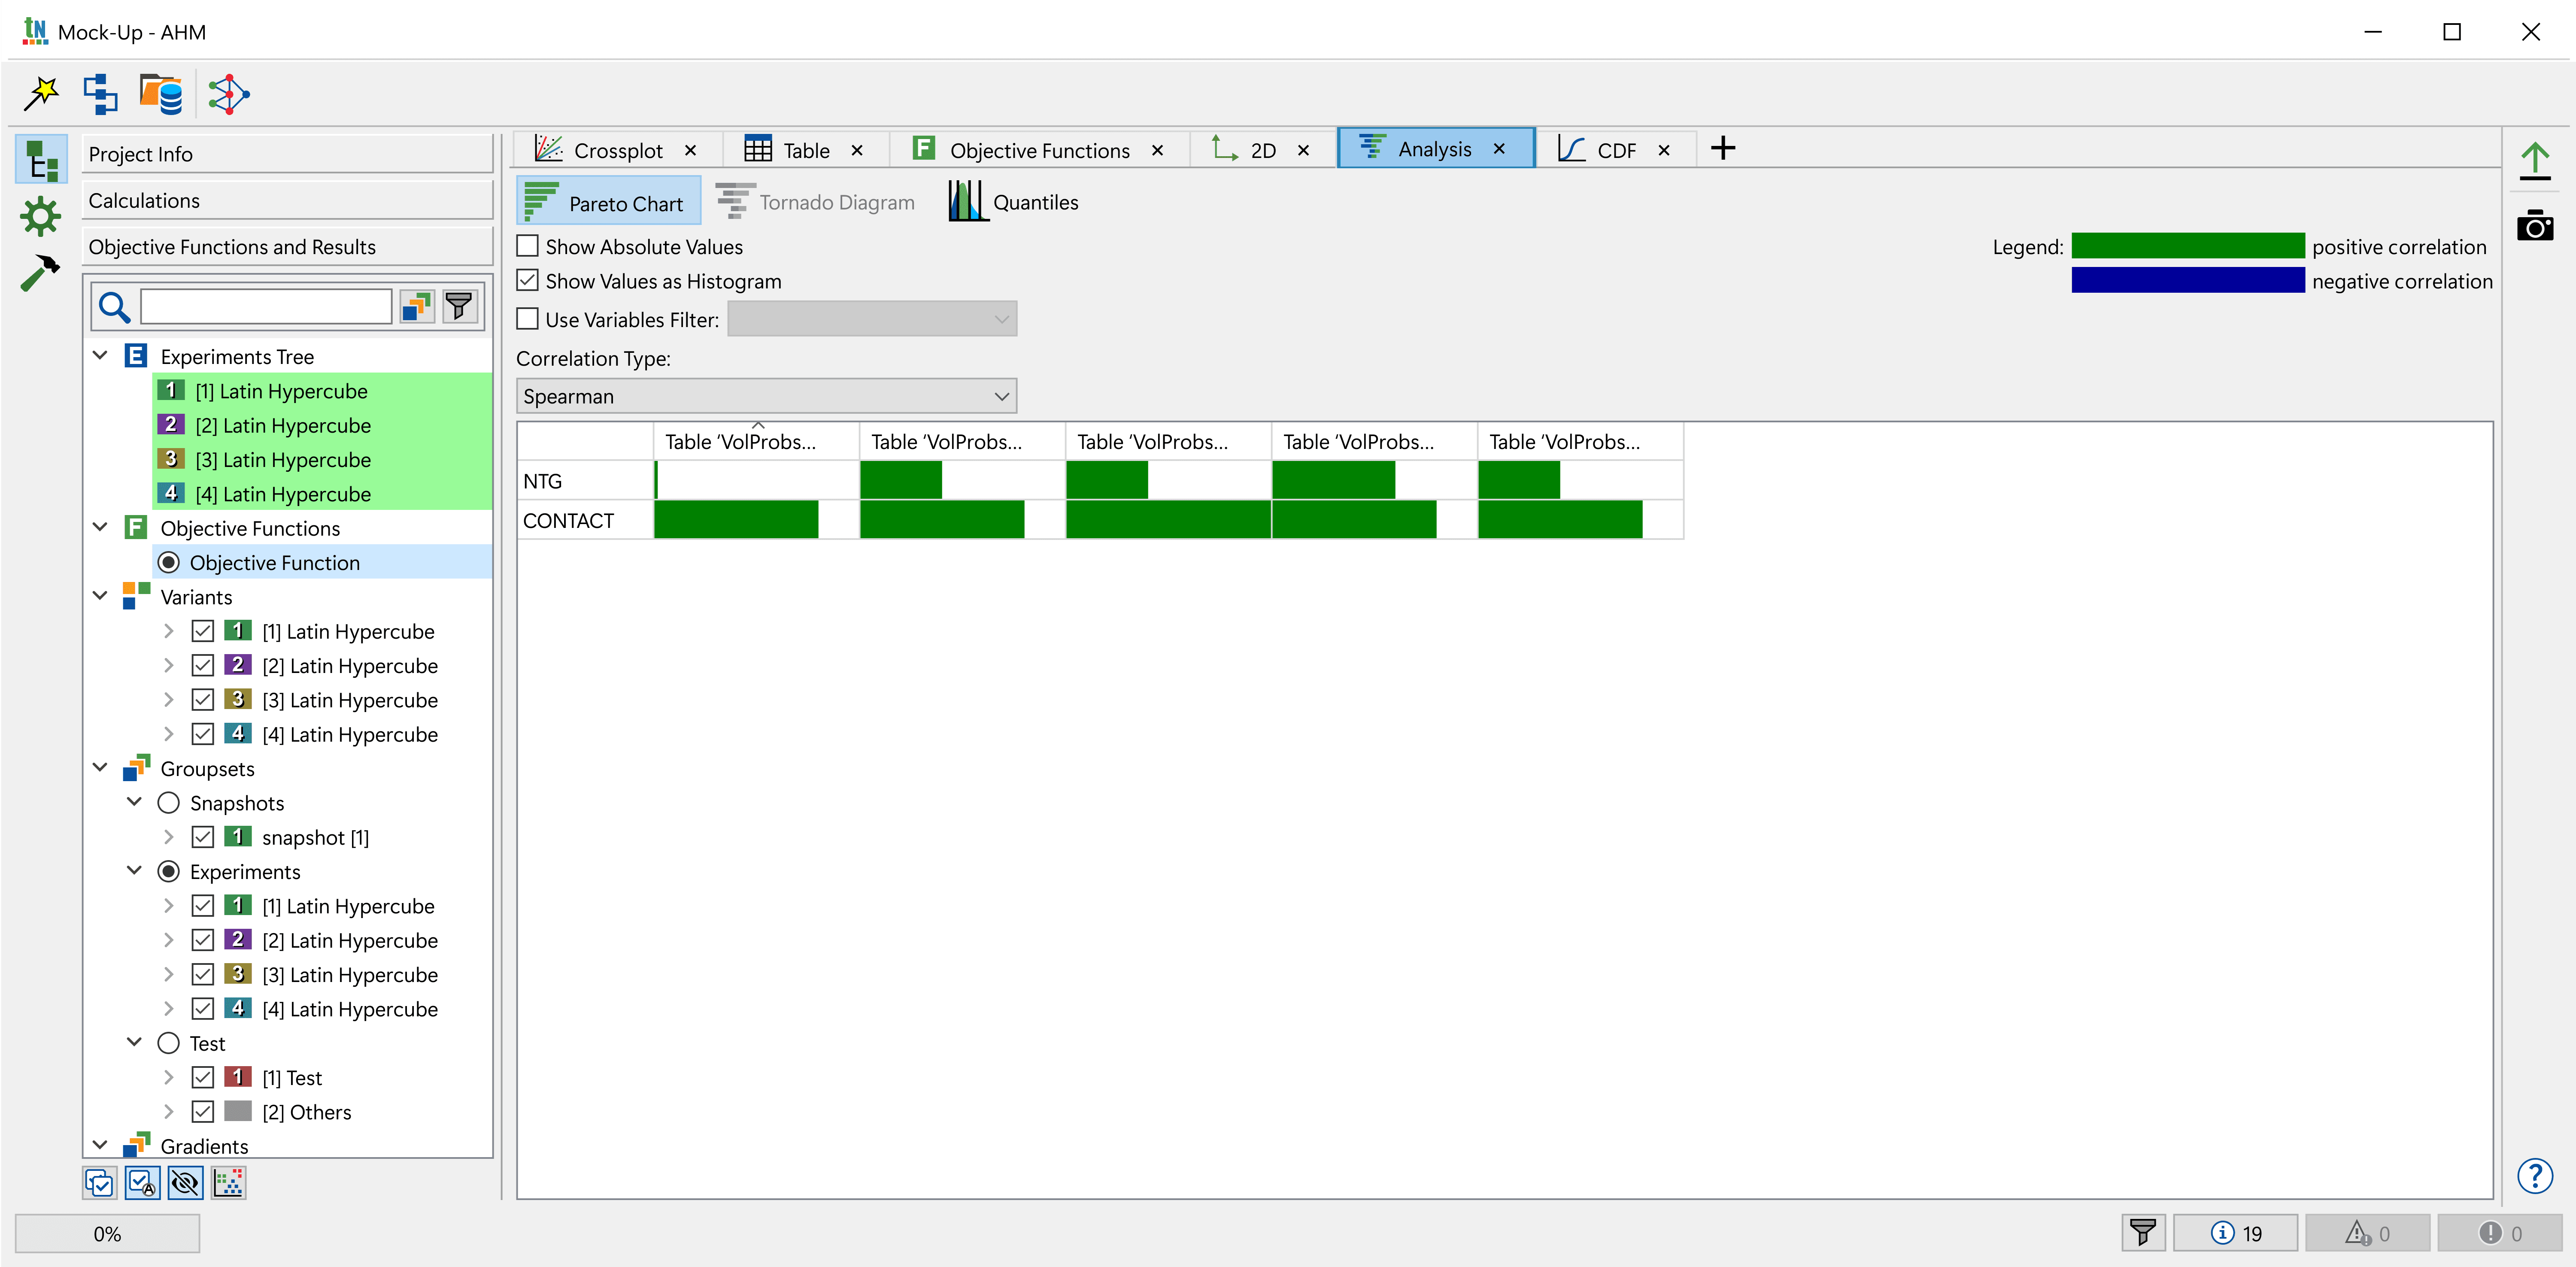Viewport: 2576px width, 1267px height.
Task: Collapse the Experiments Tree node
Action: (x=100, y=356)
